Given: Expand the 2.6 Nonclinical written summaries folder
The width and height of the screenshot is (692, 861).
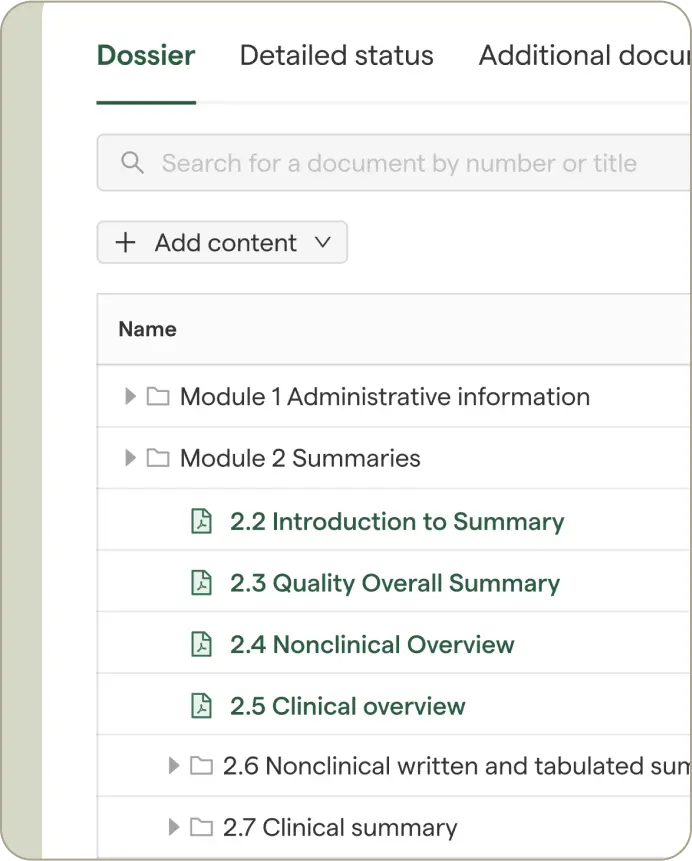Looking at the screenshot, I should pos(174,766).
